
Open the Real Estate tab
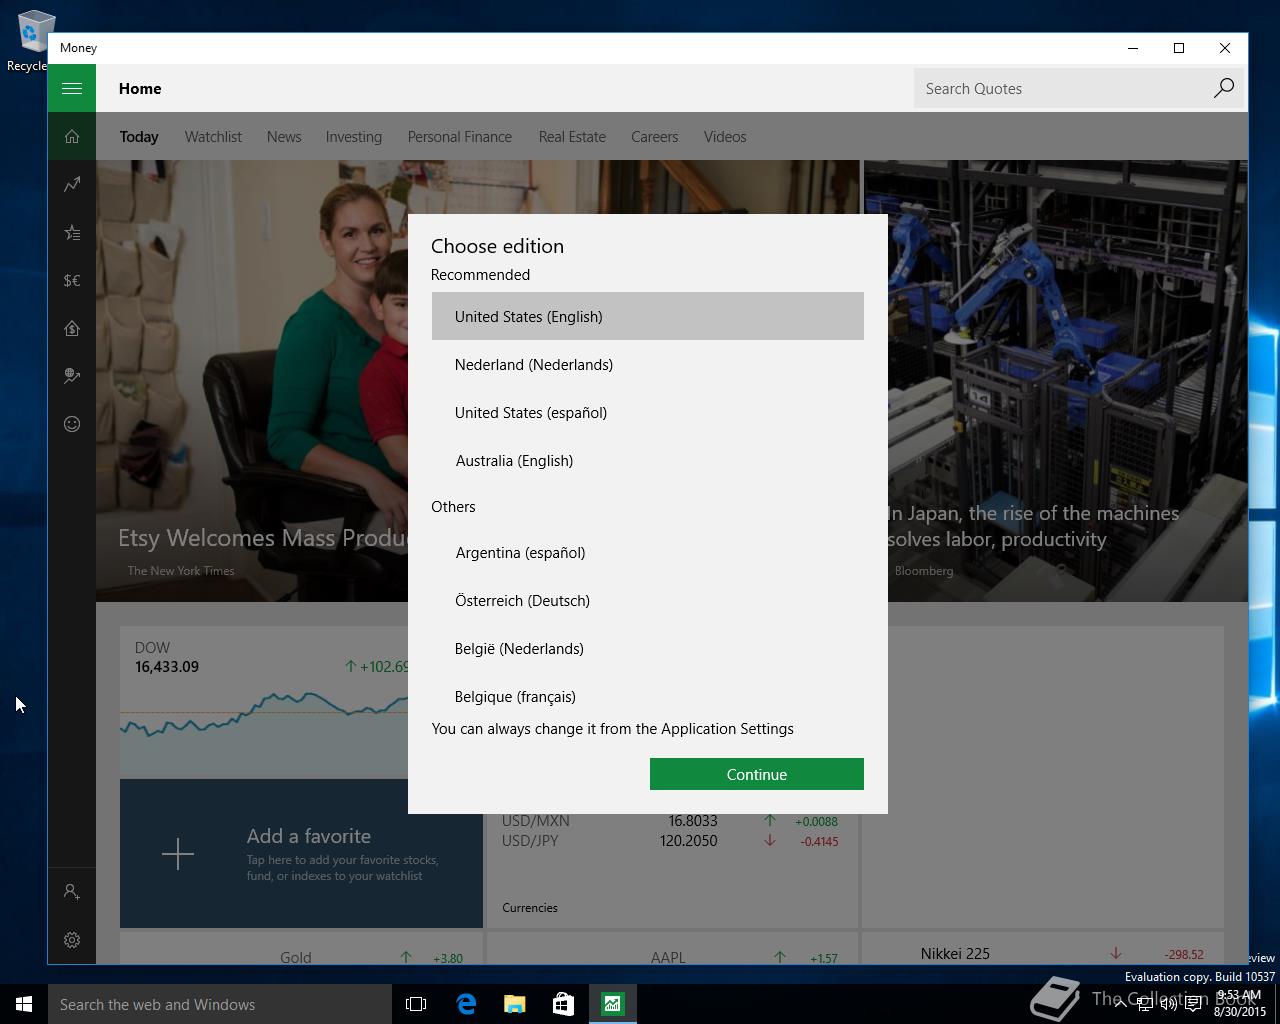(x=572, y=136)
